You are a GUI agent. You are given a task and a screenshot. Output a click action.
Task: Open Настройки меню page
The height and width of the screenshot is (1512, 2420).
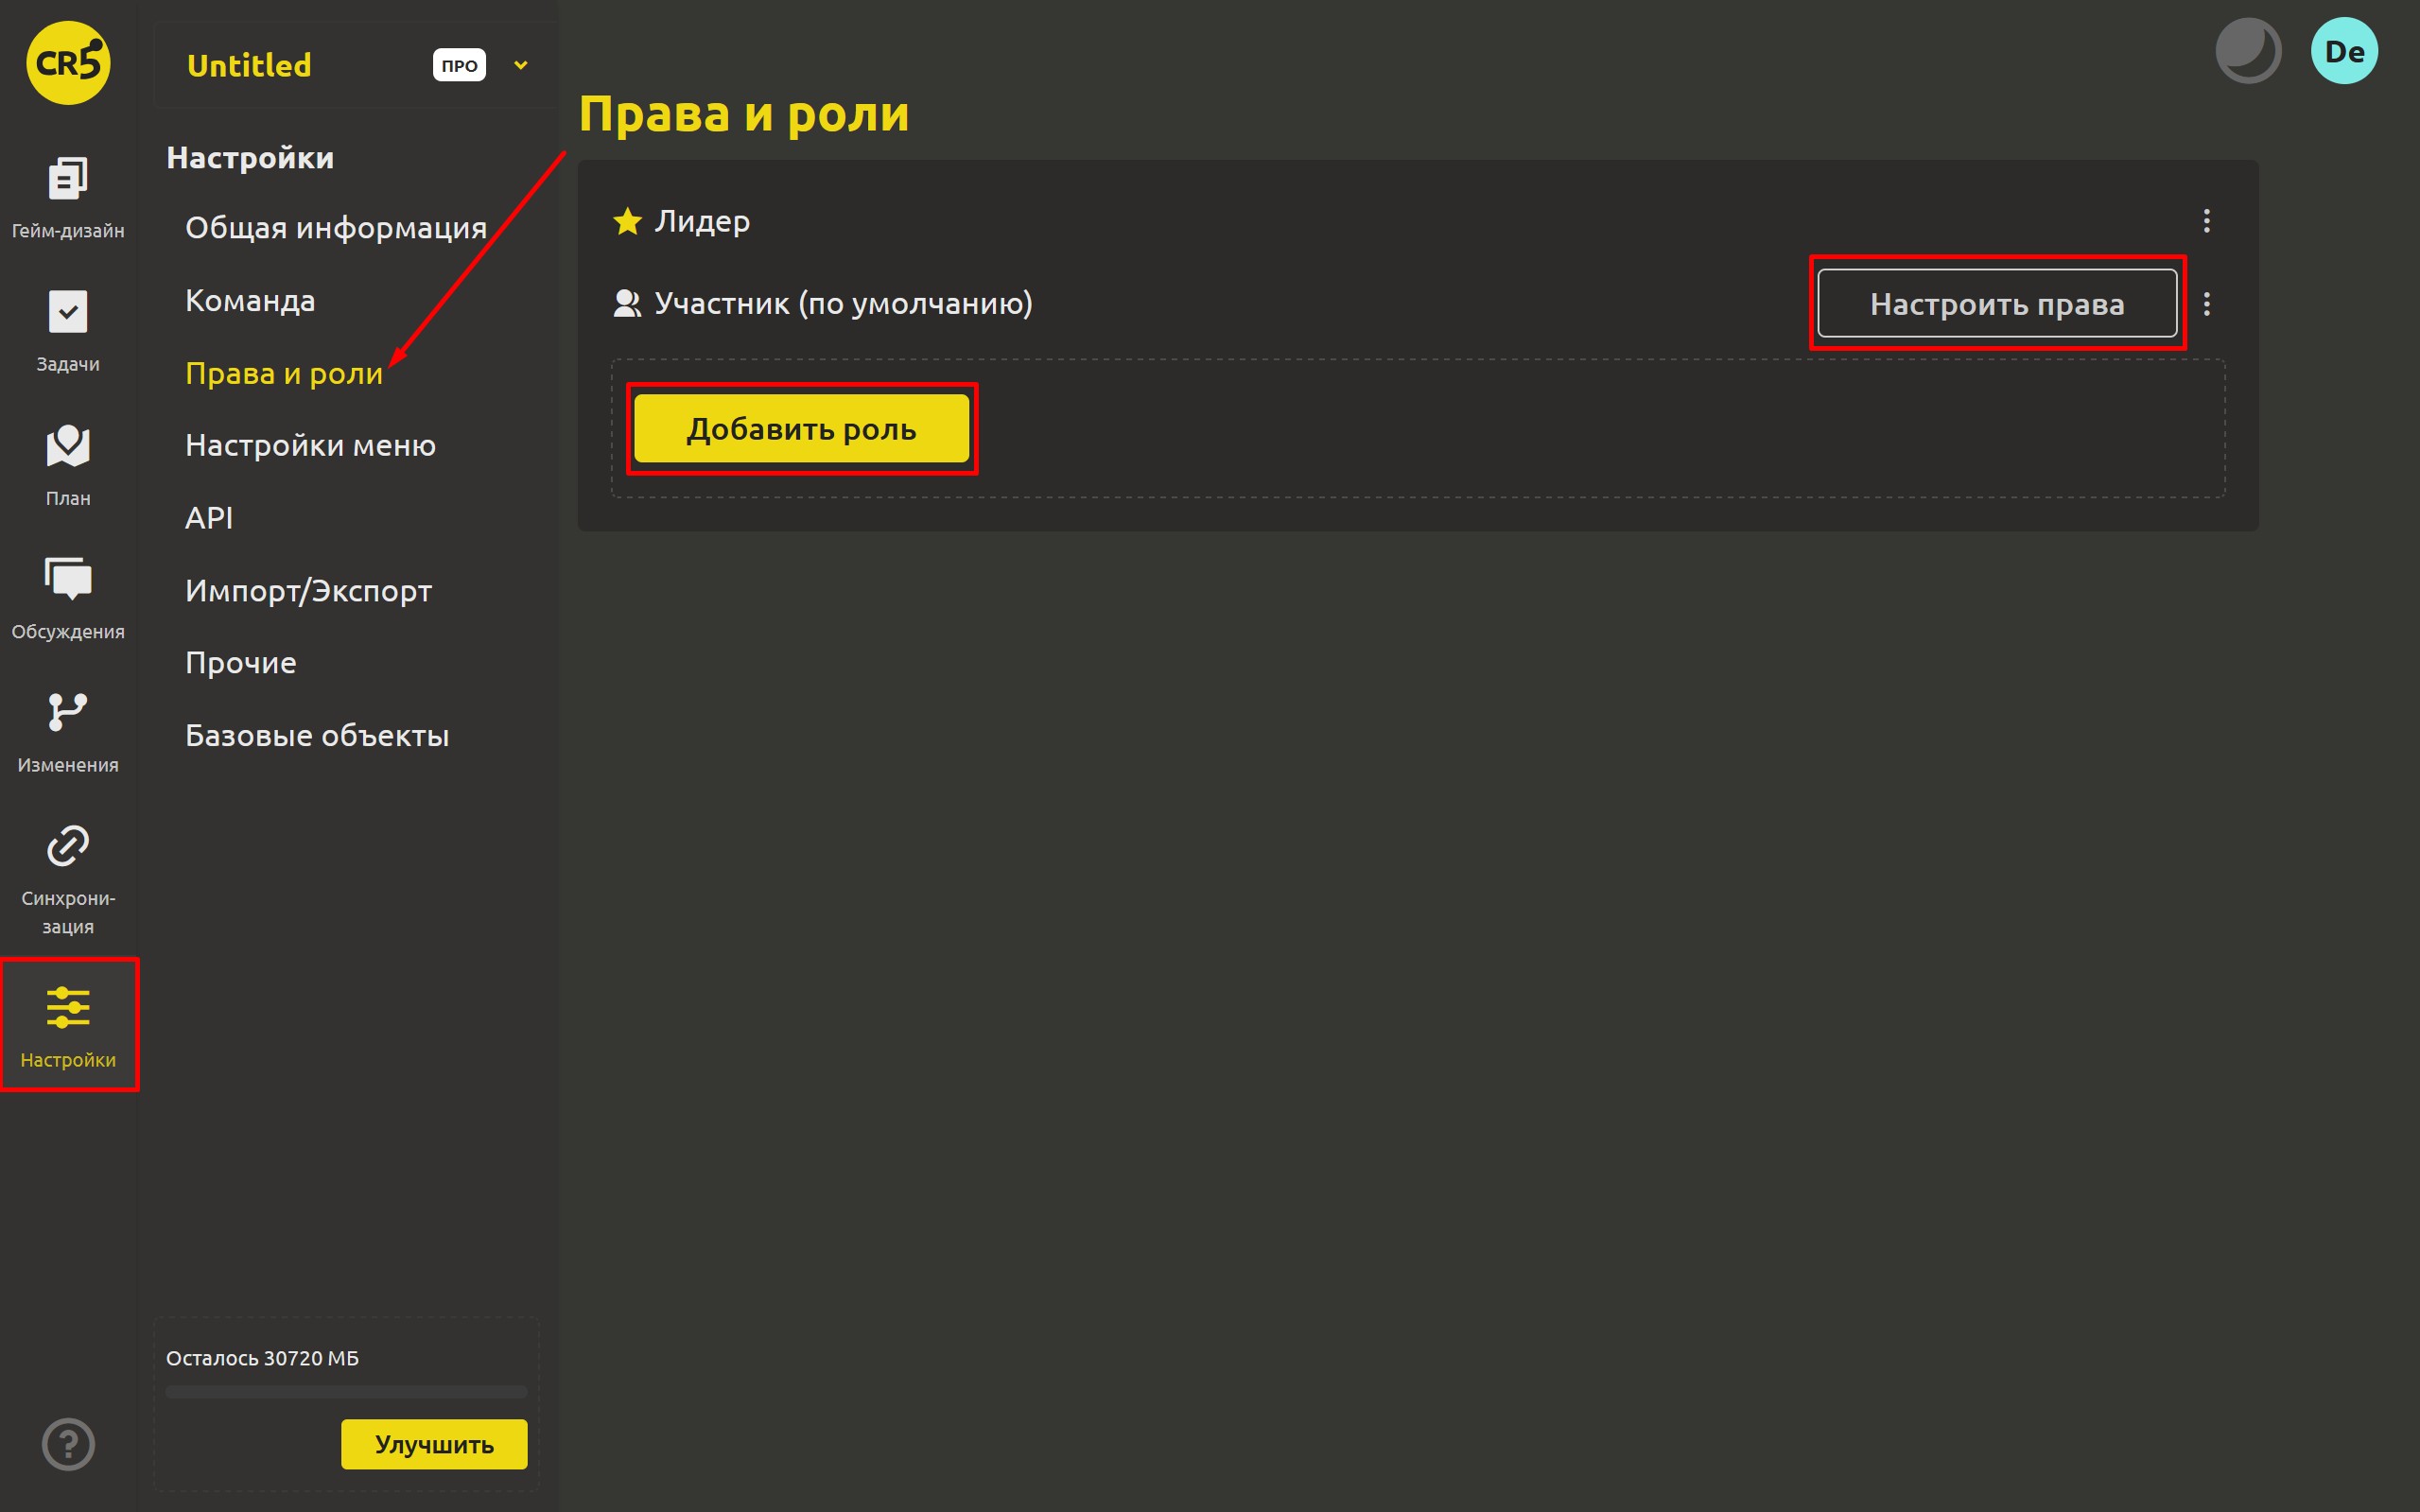click(310, 445)
